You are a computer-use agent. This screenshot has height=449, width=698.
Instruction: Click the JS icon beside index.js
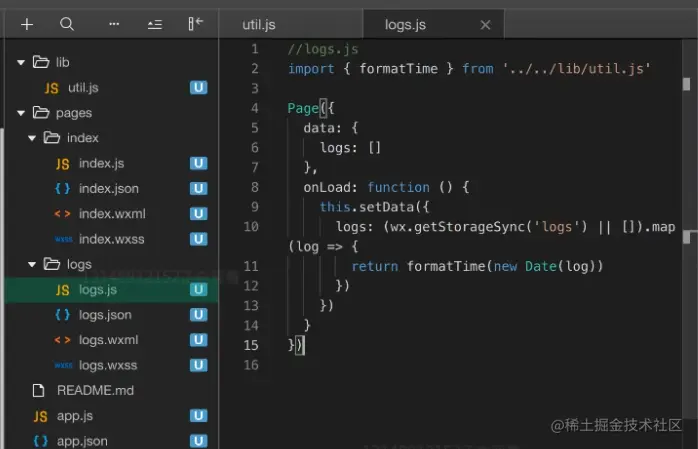click(63, 164)
